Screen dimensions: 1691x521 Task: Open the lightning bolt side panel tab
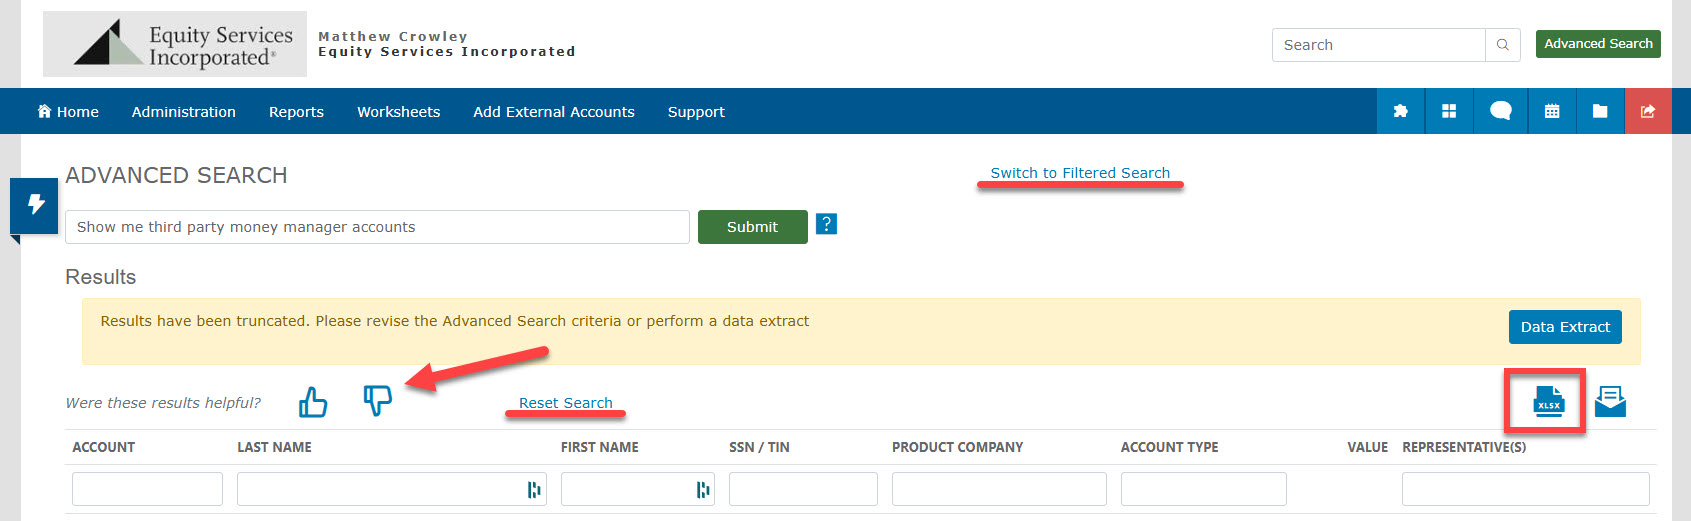point(35,205)
